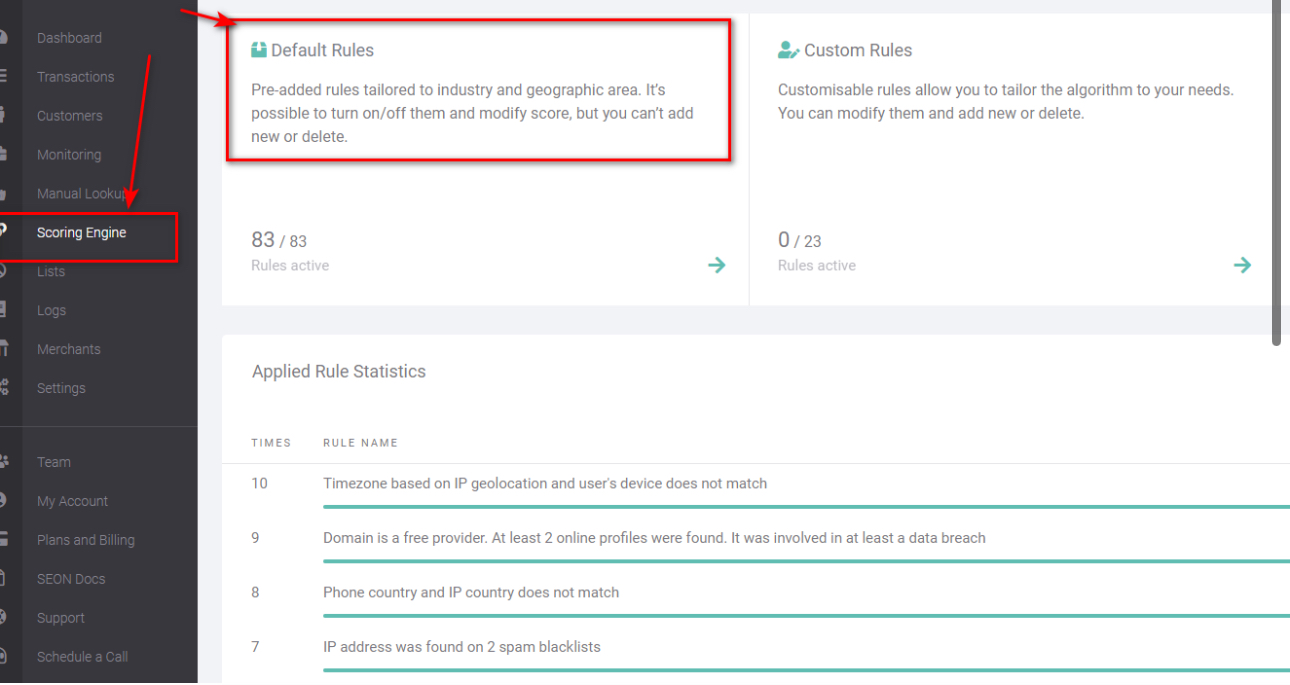Click the vertical page scrollbar
Screen dimensions: 1290x685
(x=1276, y=170)
